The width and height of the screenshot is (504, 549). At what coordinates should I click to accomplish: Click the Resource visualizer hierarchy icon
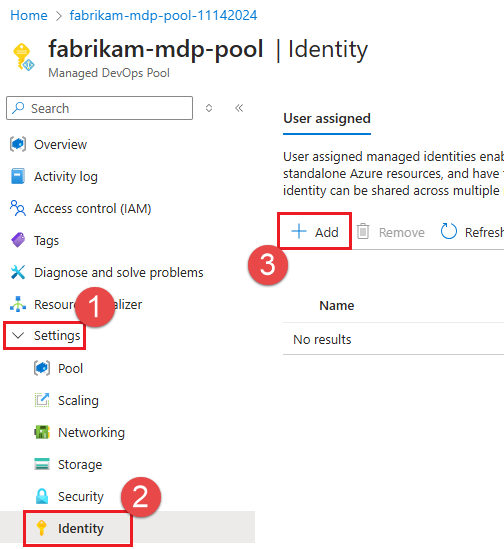tap(18, 304)
